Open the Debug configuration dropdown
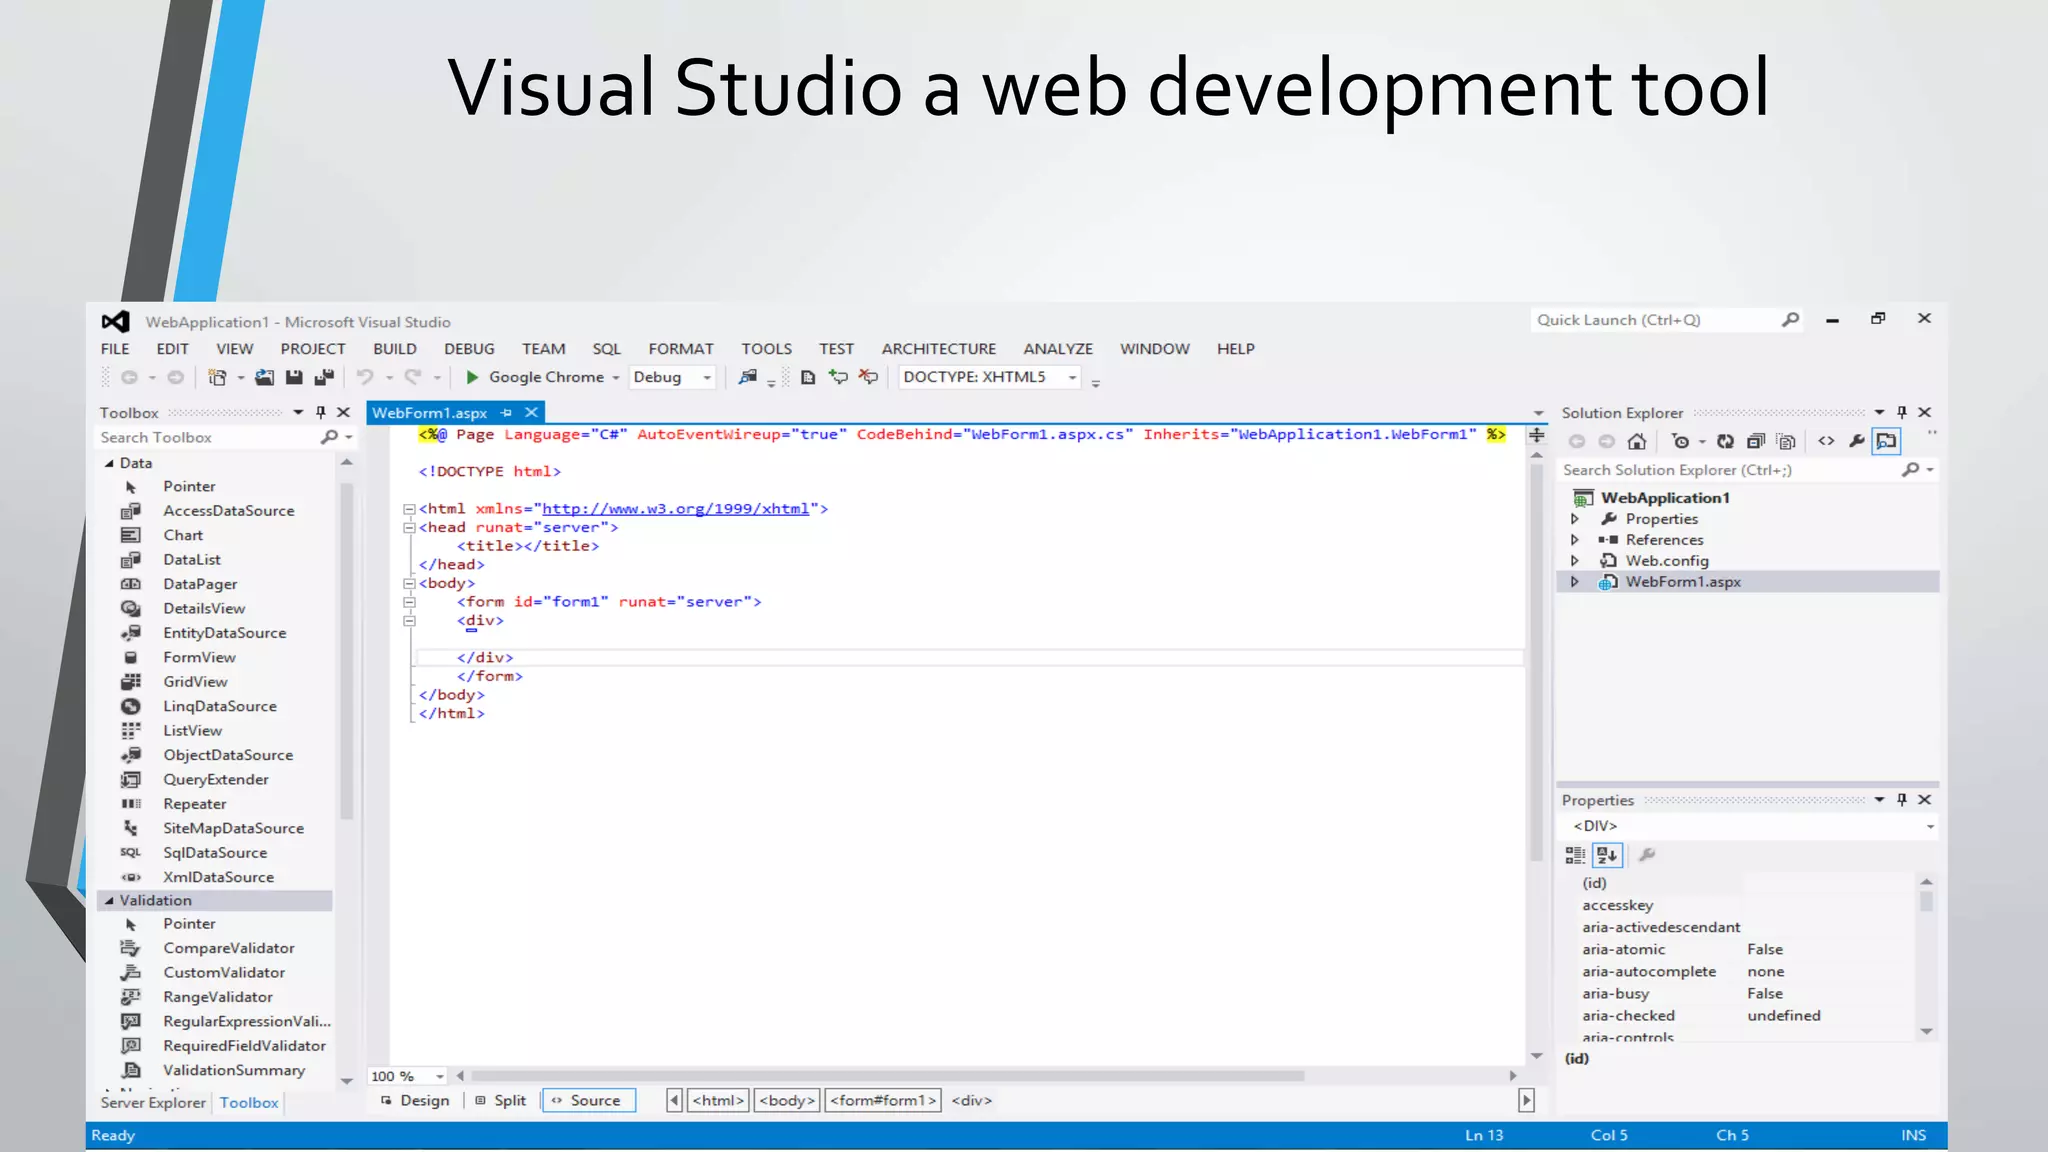Screen dimensions: 2048x1152 pyautogui.click(x=707, y=378)
